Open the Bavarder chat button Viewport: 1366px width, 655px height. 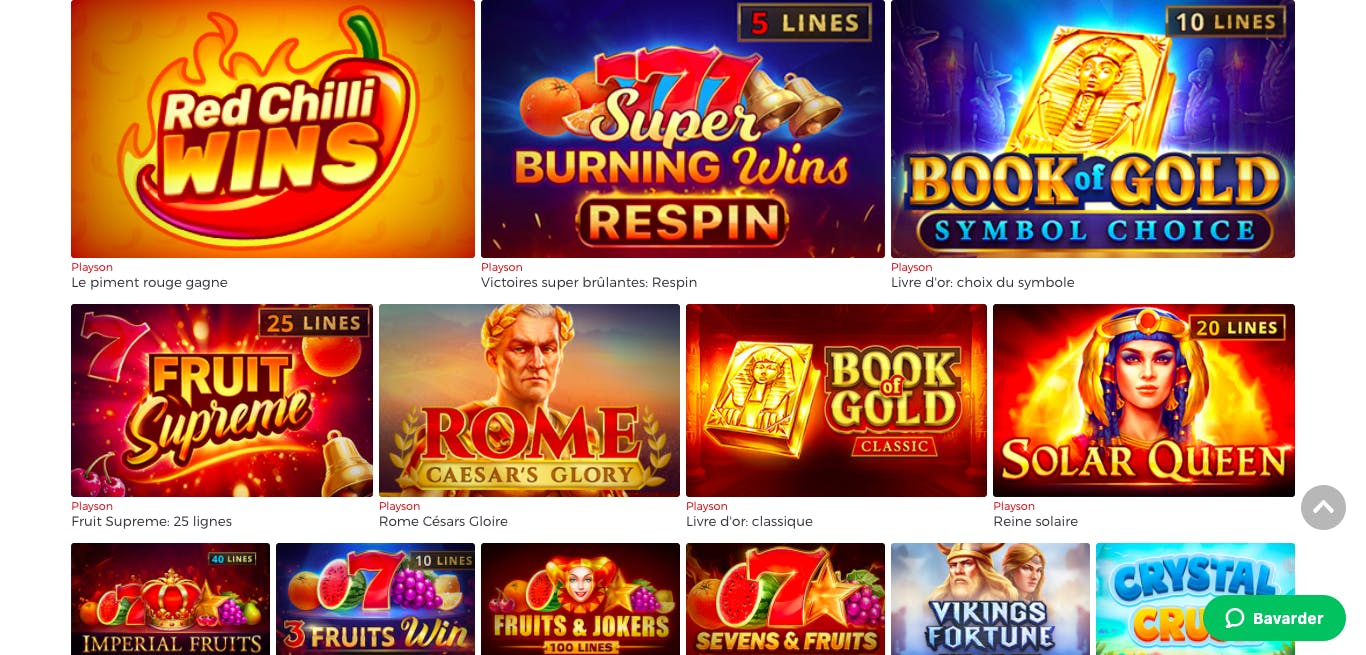click(1274, 618)
